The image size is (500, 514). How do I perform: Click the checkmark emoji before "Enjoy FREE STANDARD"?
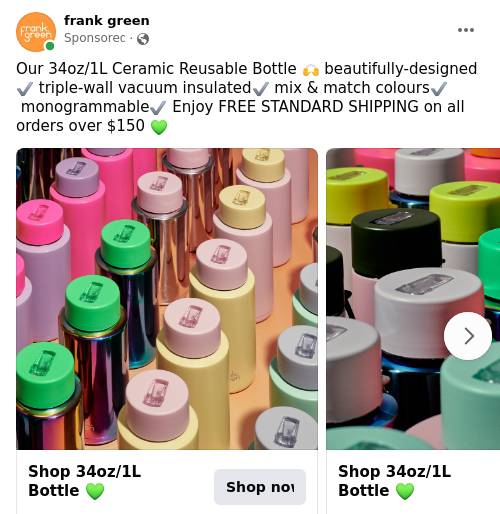coord(158,108)
